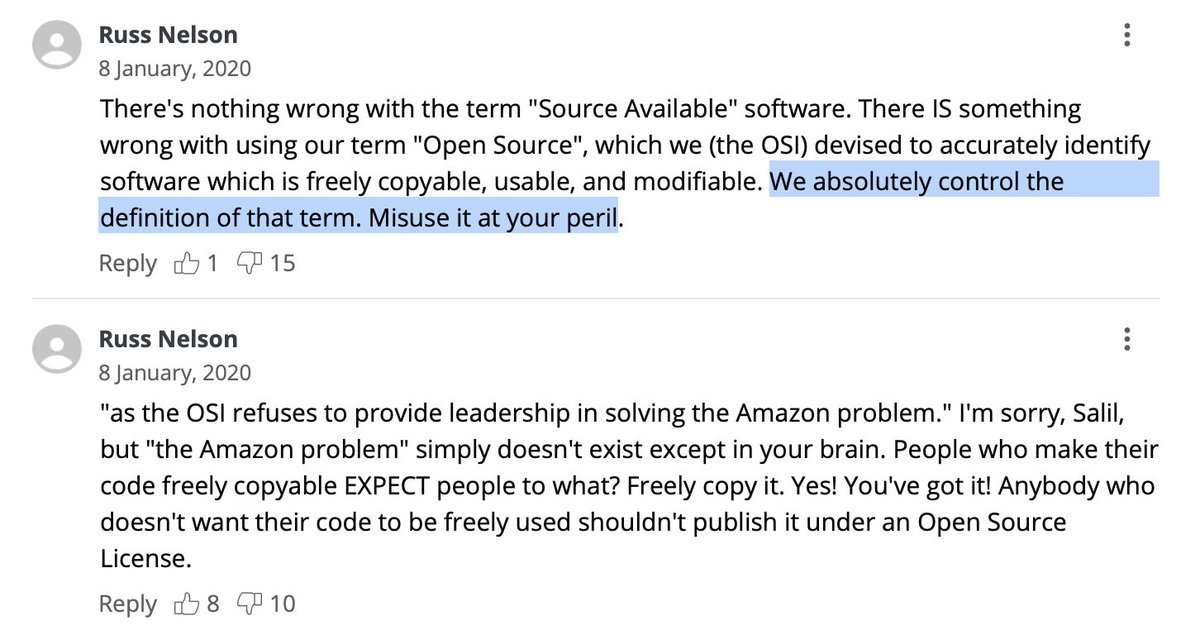
Task: Click the downvote count 10
Action: [x=283, y=605]
